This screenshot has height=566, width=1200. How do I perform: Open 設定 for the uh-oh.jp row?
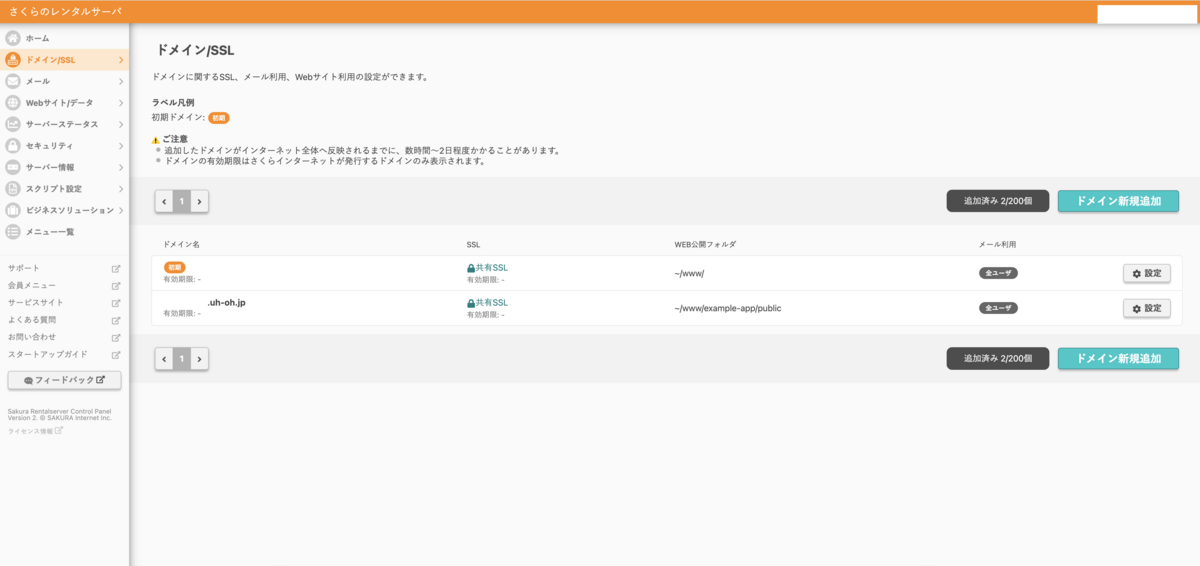coord(1146,308)
